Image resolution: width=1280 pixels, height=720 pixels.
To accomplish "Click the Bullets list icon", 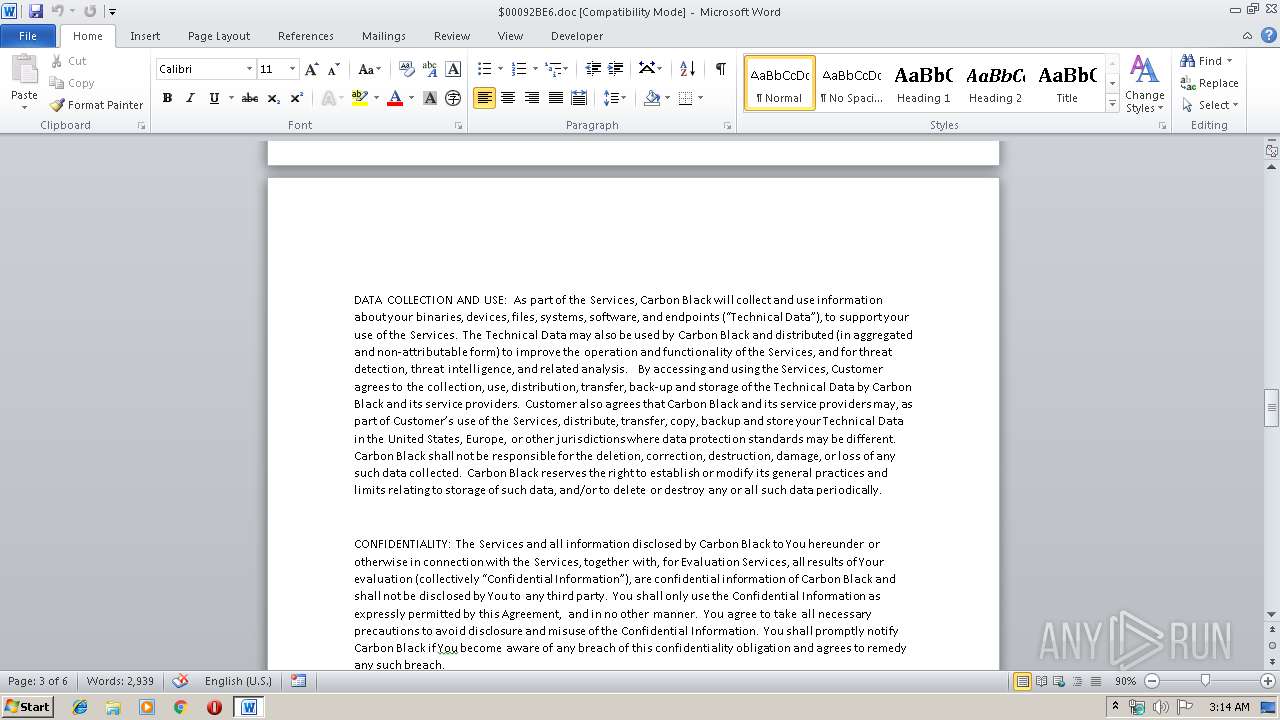I will 484,69.
